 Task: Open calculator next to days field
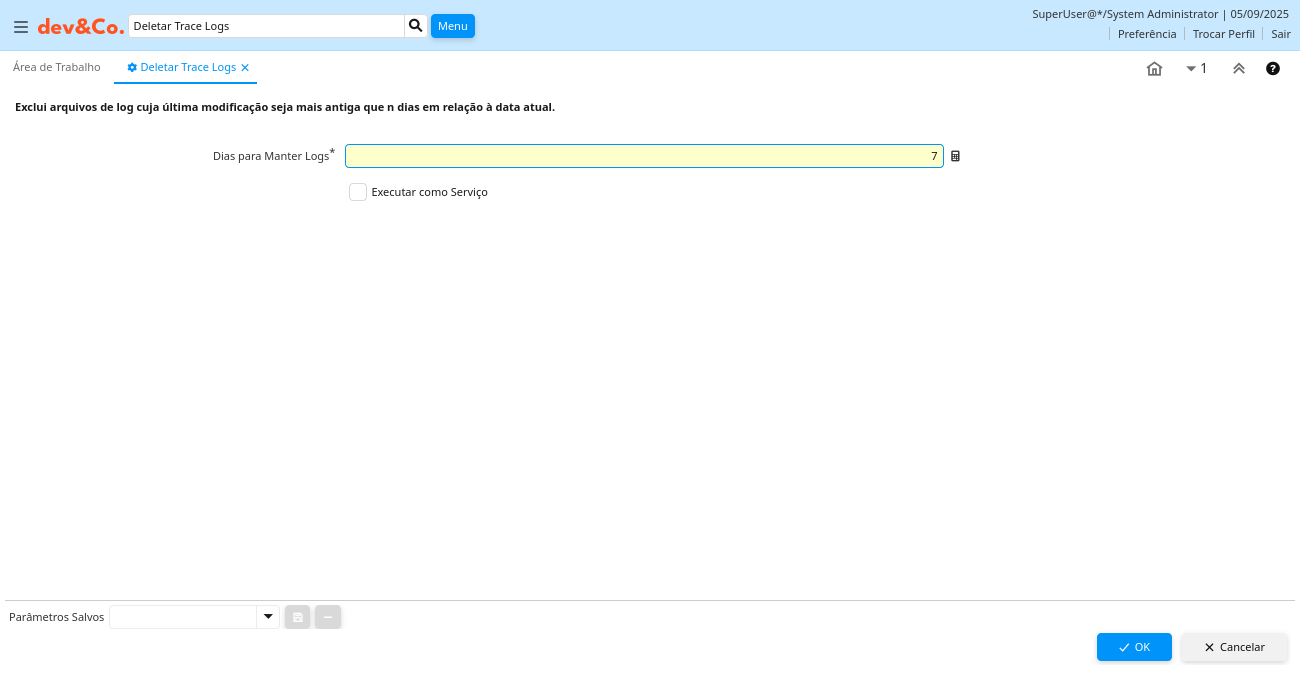(x=955, y=157)
